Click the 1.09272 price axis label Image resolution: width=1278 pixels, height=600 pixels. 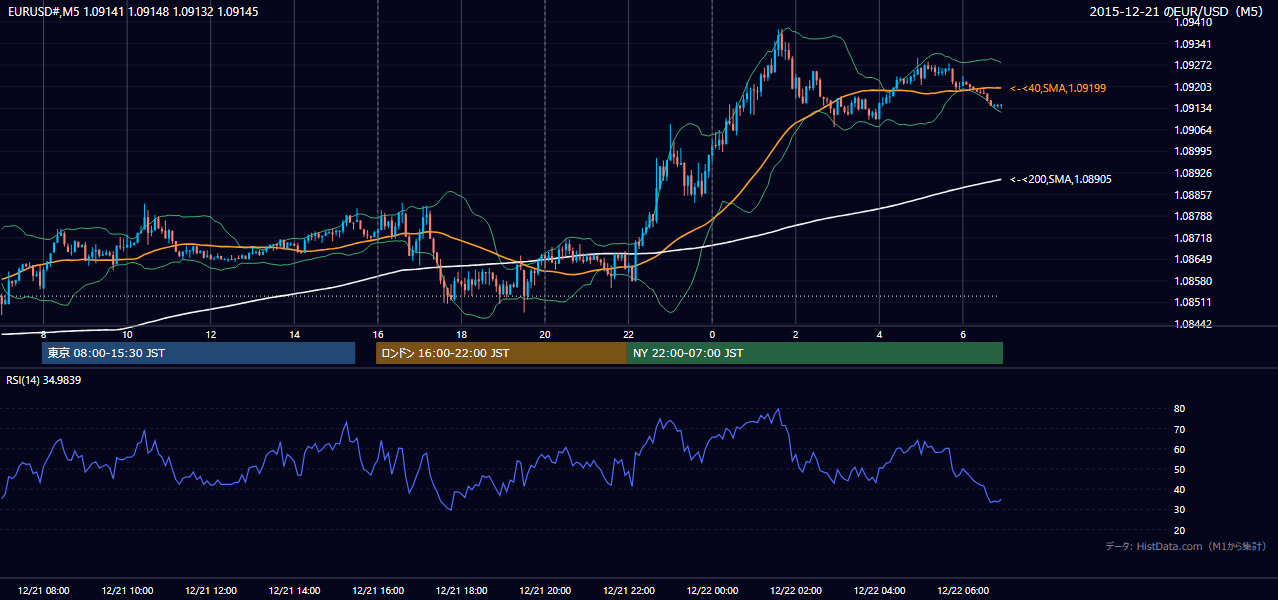[x=1193, y=66]
